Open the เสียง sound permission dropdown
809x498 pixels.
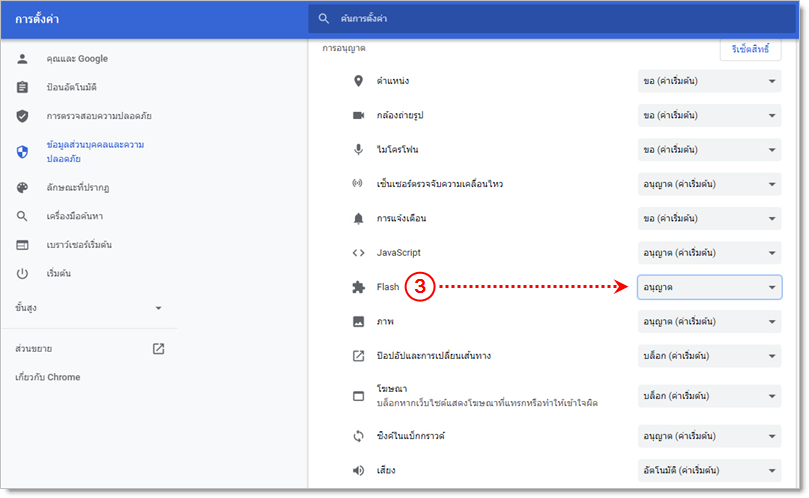point(709,470)
